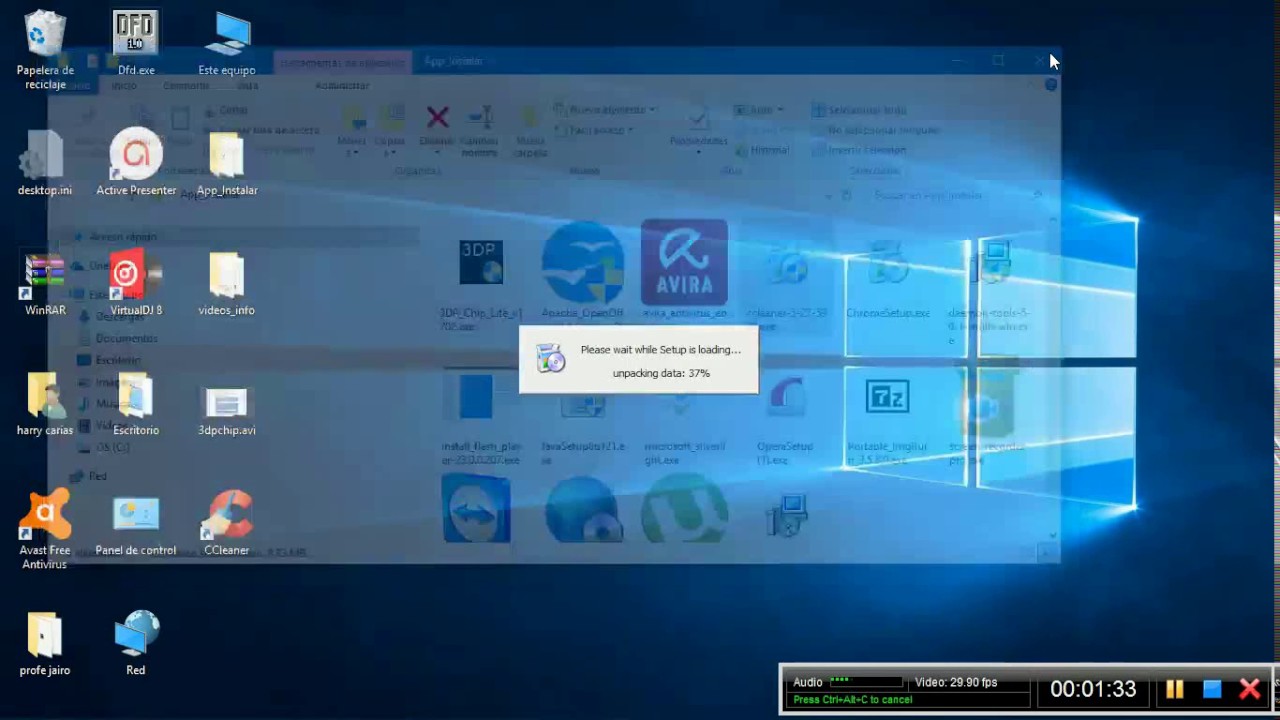This screenshot has height=720, width=1280.
Task: Stop the recording with the blue square
Action: point(1212,689)
